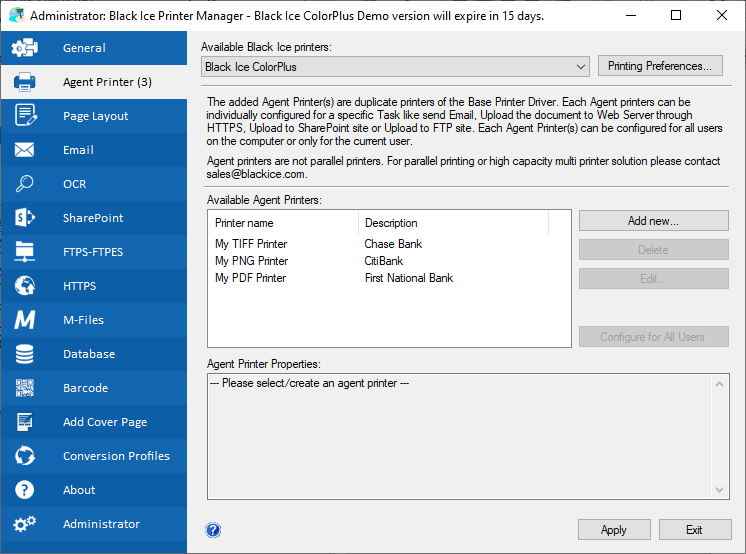Open the Database tab
Screen dimensions: 746x554
[x=89, y=354]
